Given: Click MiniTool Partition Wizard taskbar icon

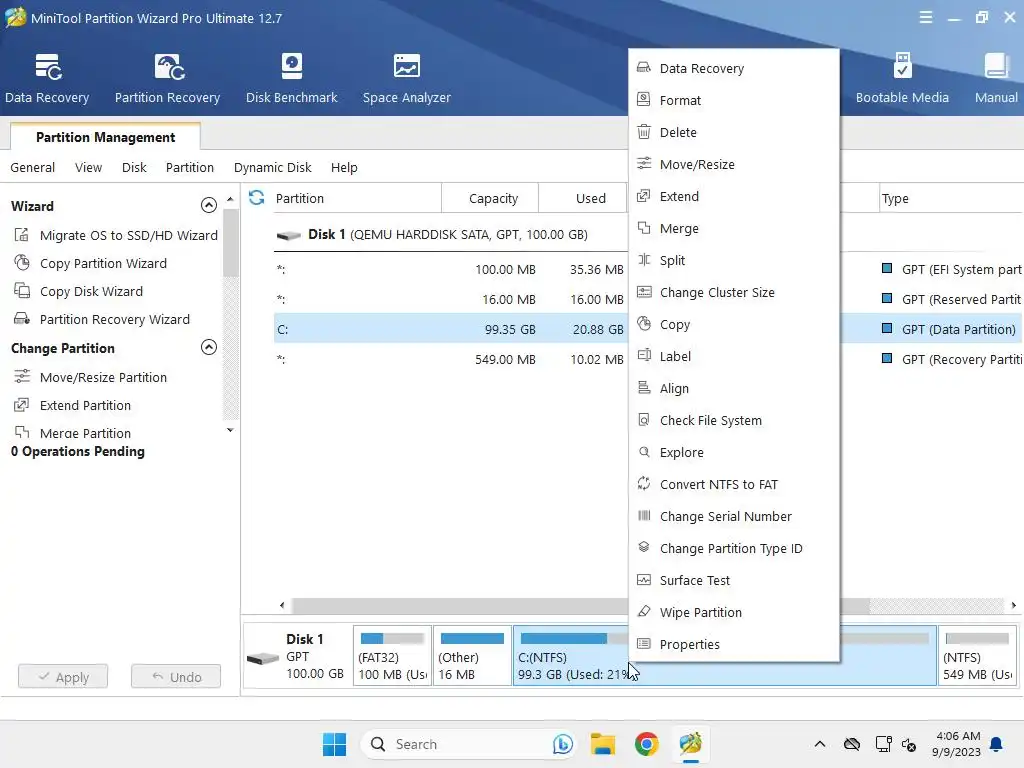Looking at the screenshot, I should click(690, 744).
